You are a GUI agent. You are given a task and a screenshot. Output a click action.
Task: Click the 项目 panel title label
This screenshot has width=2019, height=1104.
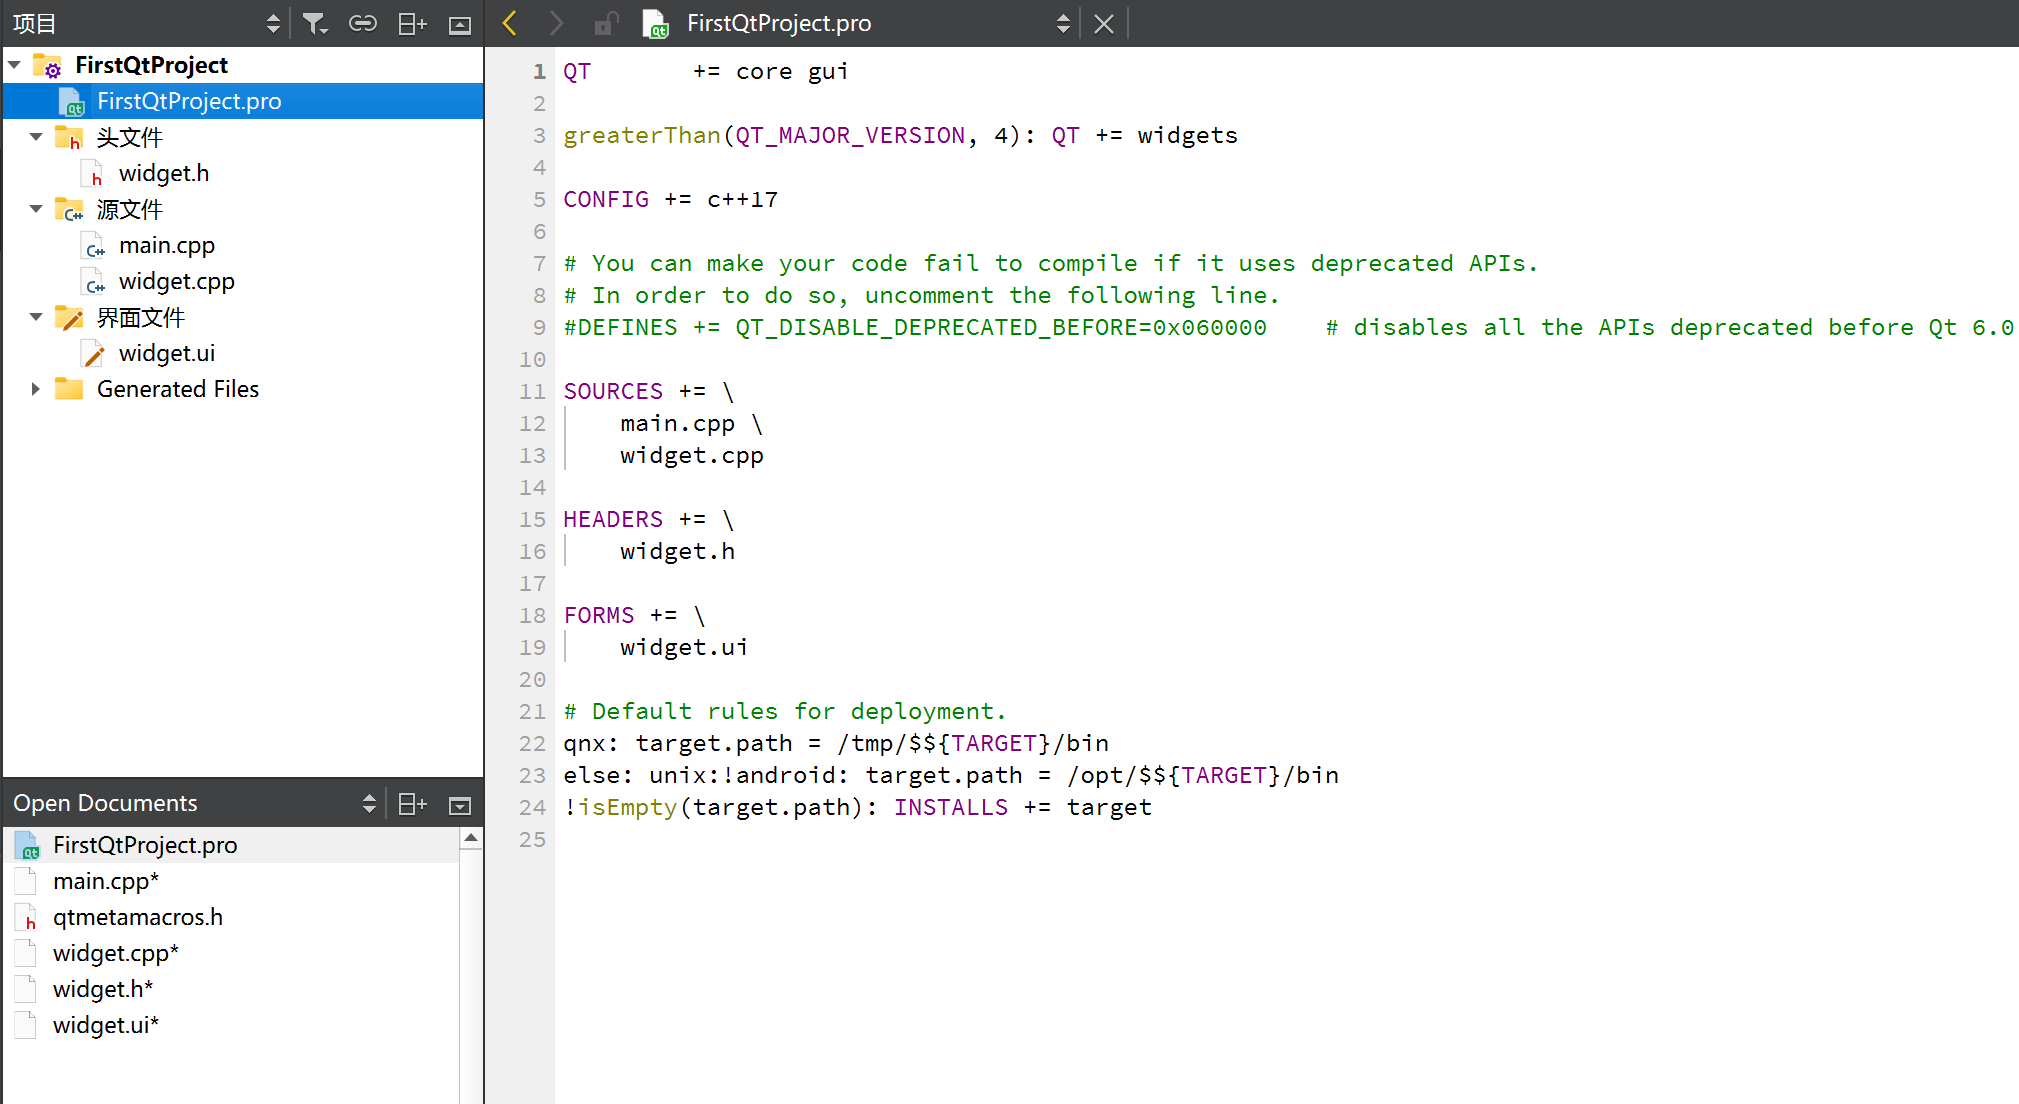point(35,23)
